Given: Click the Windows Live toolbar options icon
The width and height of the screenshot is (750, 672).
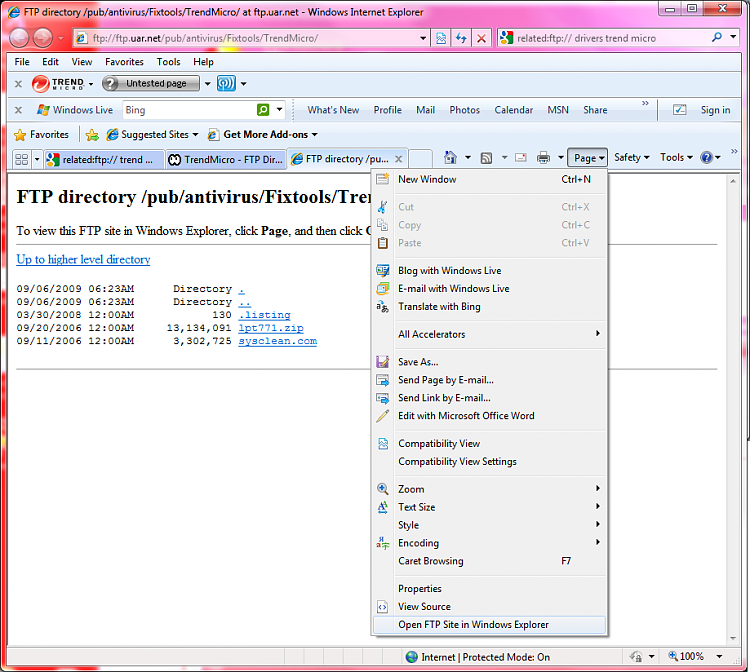Looking at the screenshot, I should [x=679, y=110].
